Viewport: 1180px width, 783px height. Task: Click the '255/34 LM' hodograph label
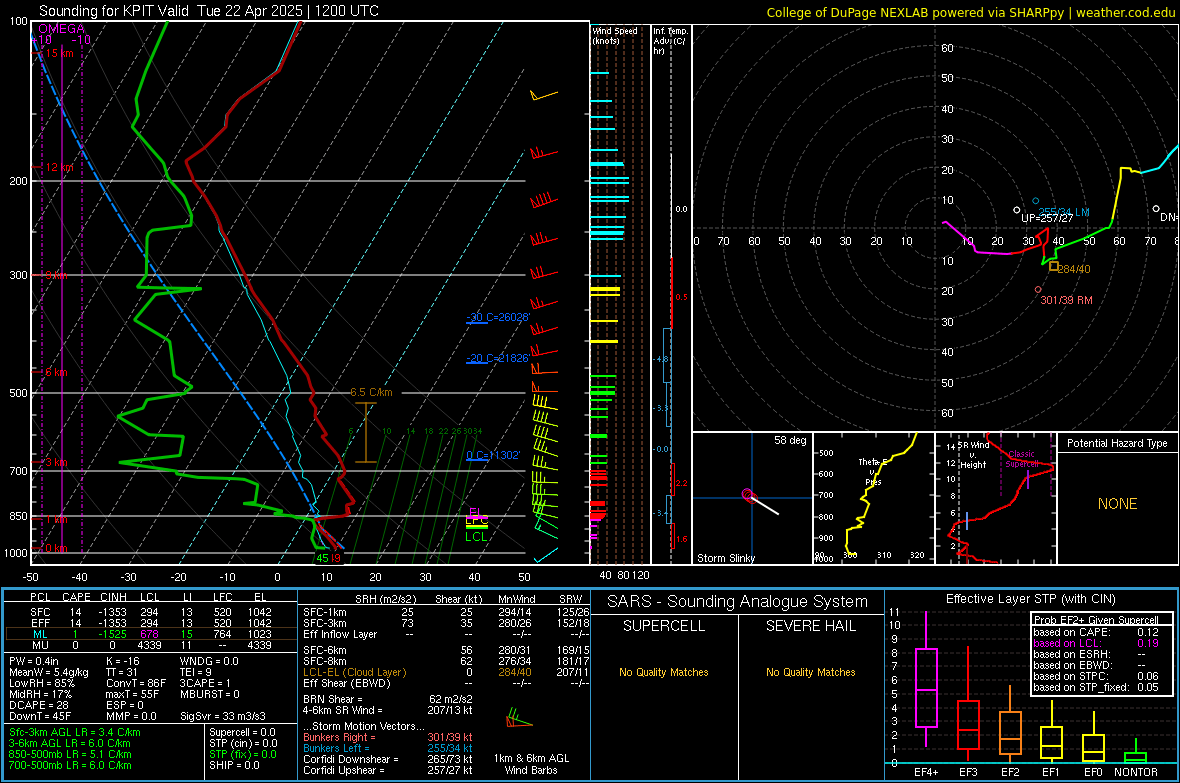click(x=1063, y=212)
